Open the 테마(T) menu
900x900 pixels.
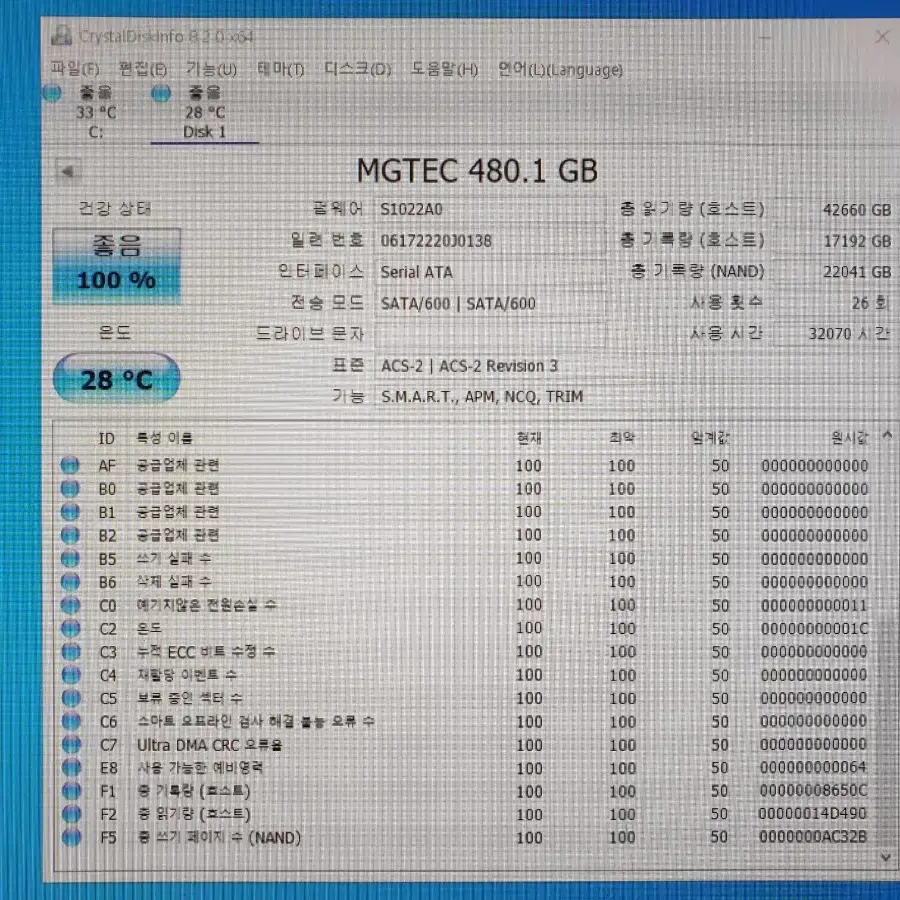[280, 69]
